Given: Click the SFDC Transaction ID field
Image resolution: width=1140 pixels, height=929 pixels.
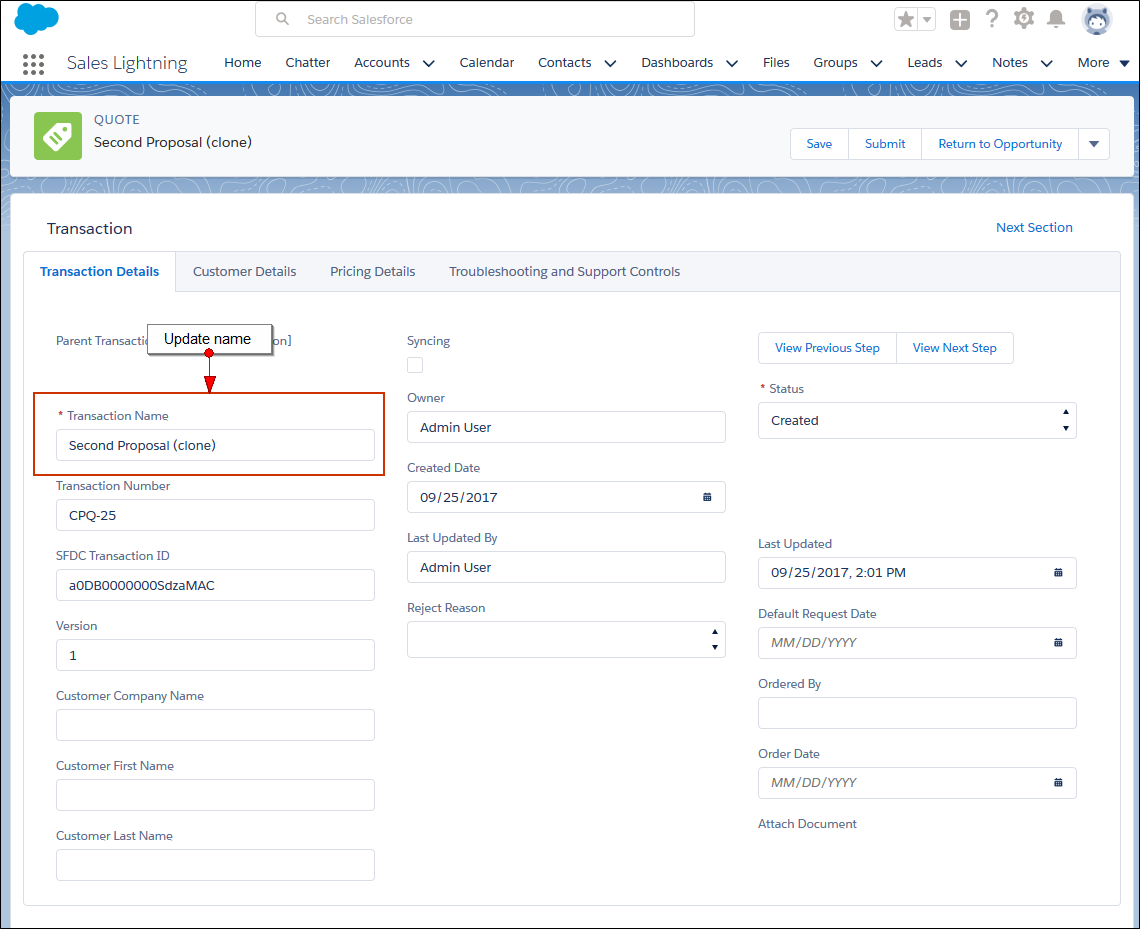Looking at the screenshot, I should pos(215,585).
